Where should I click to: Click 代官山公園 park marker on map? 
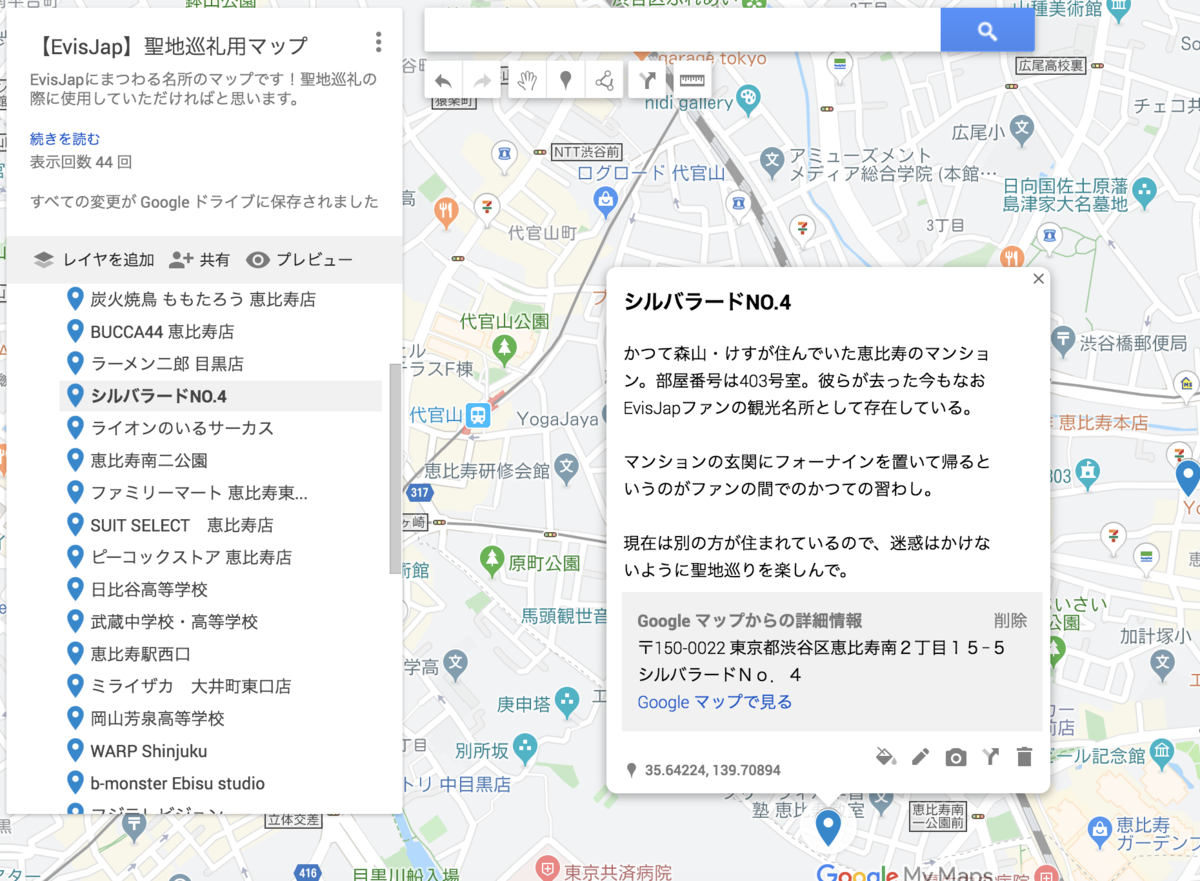click(504, 349)
